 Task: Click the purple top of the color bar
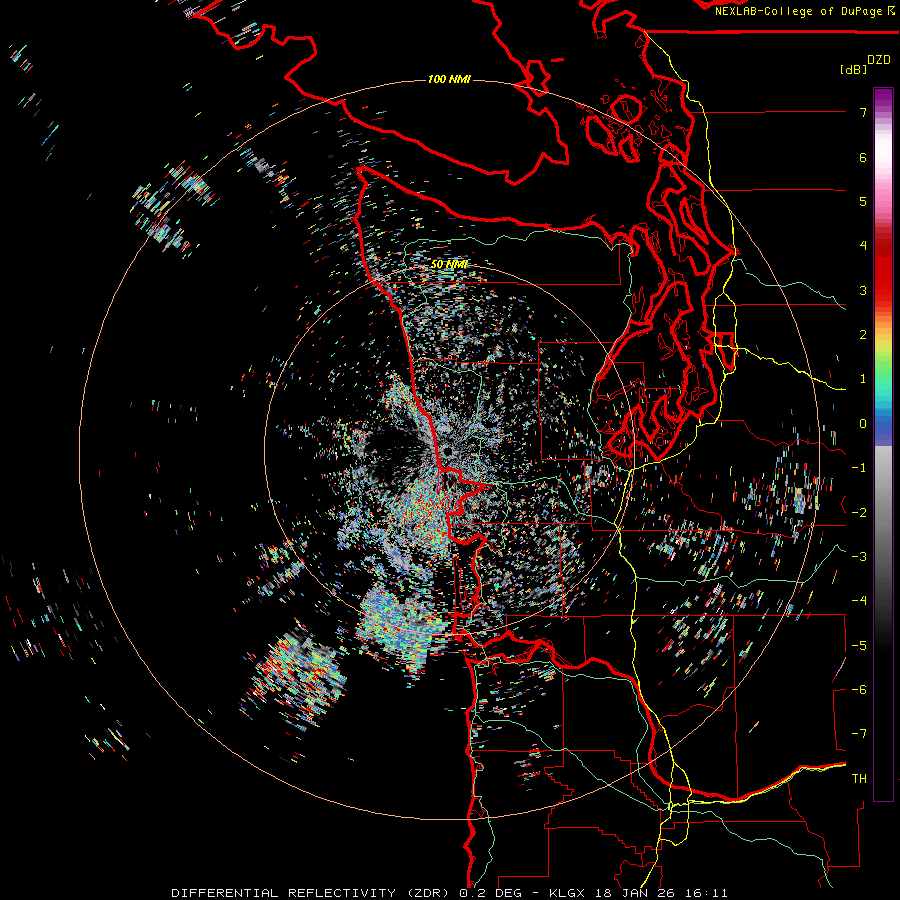point(883,98)
